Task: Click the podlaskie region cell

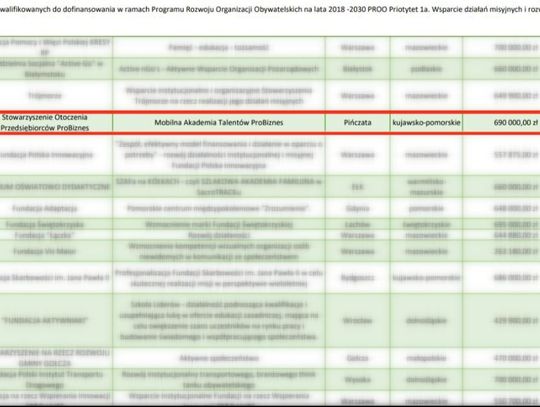Action: click(x=426, y=69)
